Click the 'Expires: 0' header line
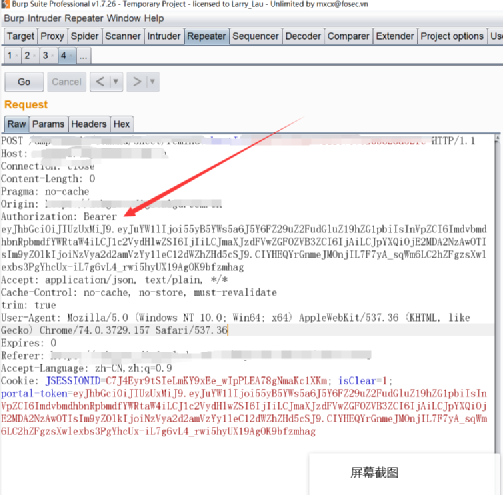This screenshot has height=495, width=503. point(29,343)
